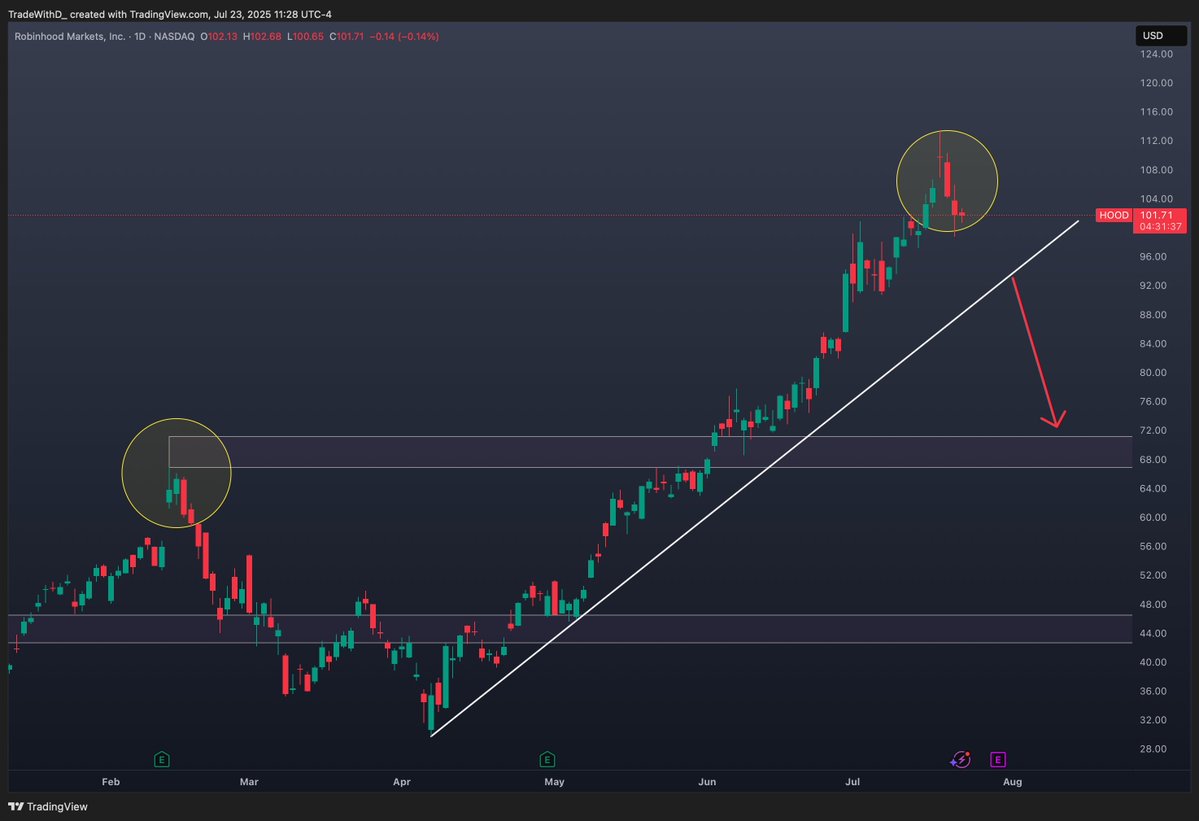Click the TradingView logo at bottom left
Screen dimensions: 1199x821
[x=47, y=806]
